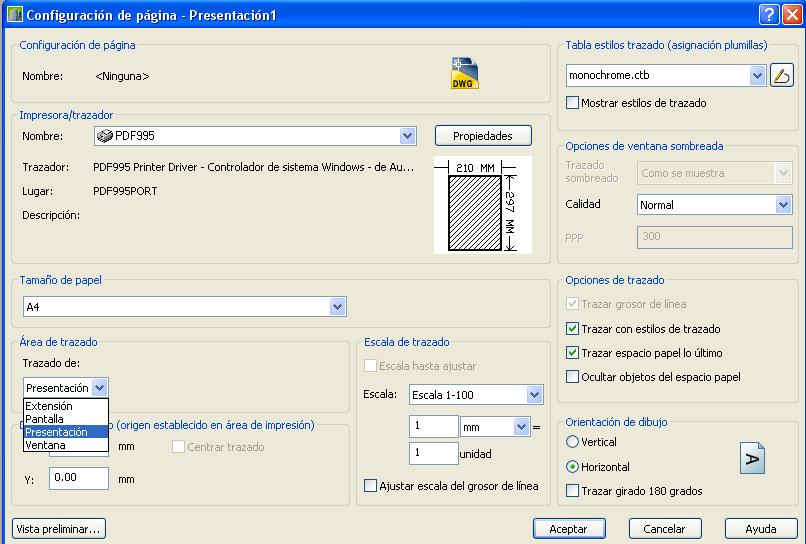Tick Ajustar escala del grosor de línea
This screenshot has height=544, width=806.
coord(371,486)
